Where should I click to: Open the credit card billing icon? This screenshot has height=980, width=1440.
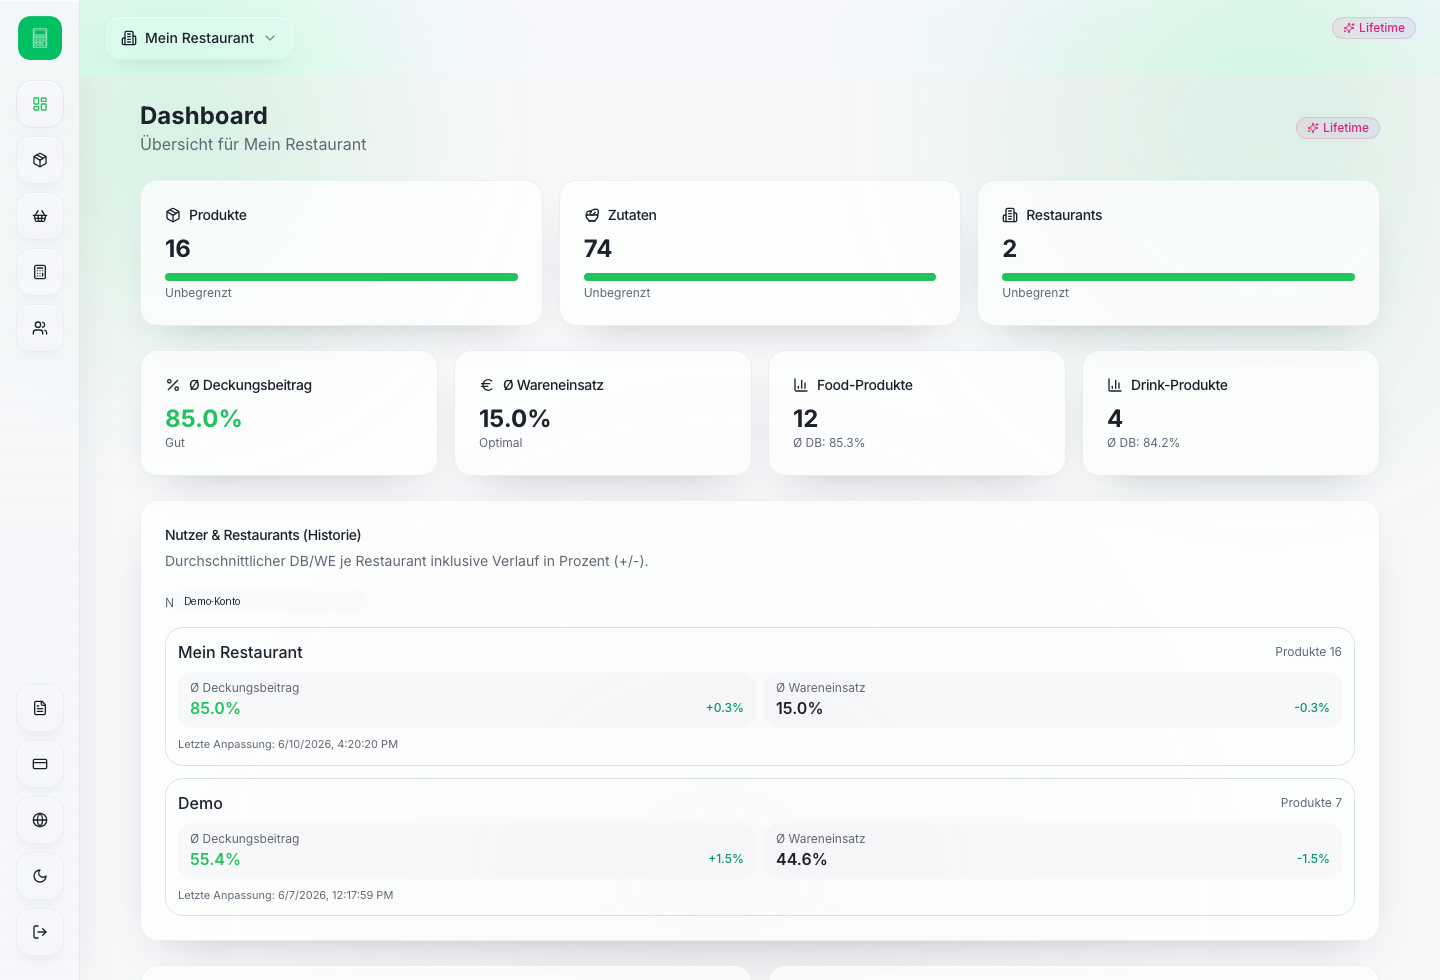pyautogui.click(x=40, y=764)
